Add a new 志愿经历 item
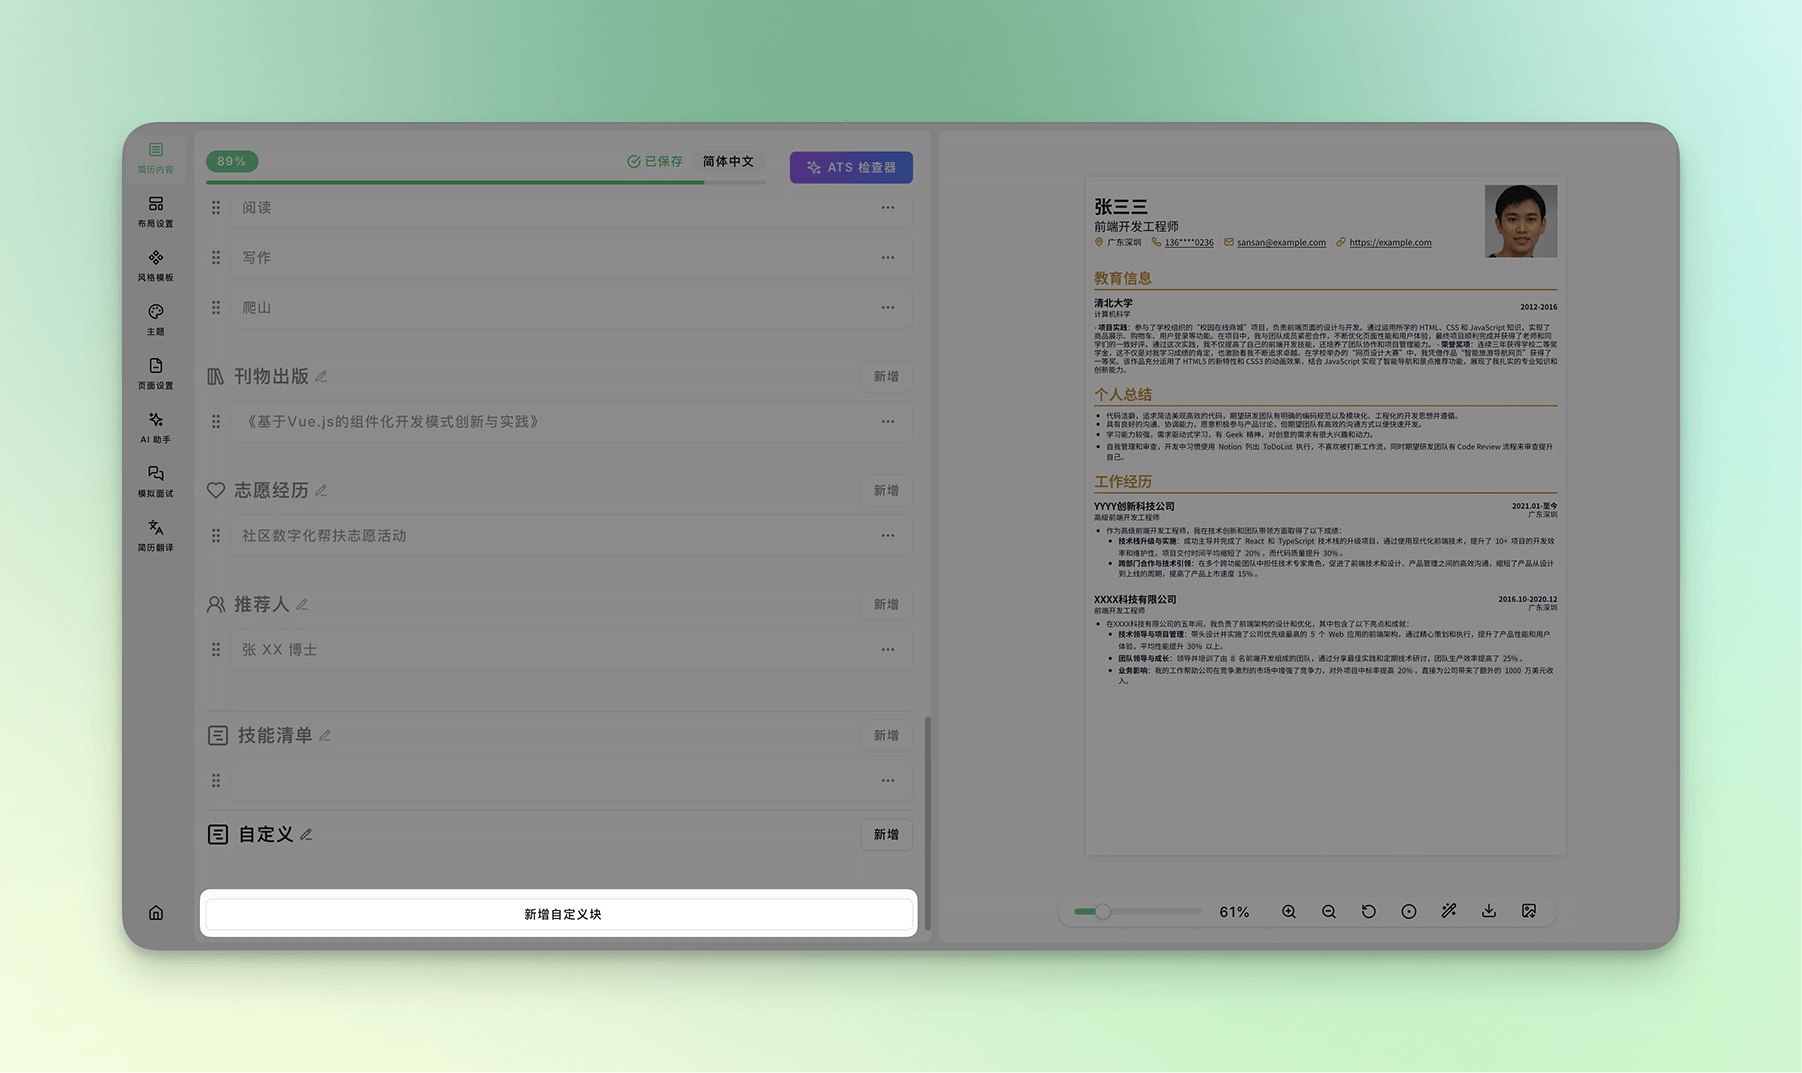The width and height of the screenshot is (1802, 1073). coord(886,490)
